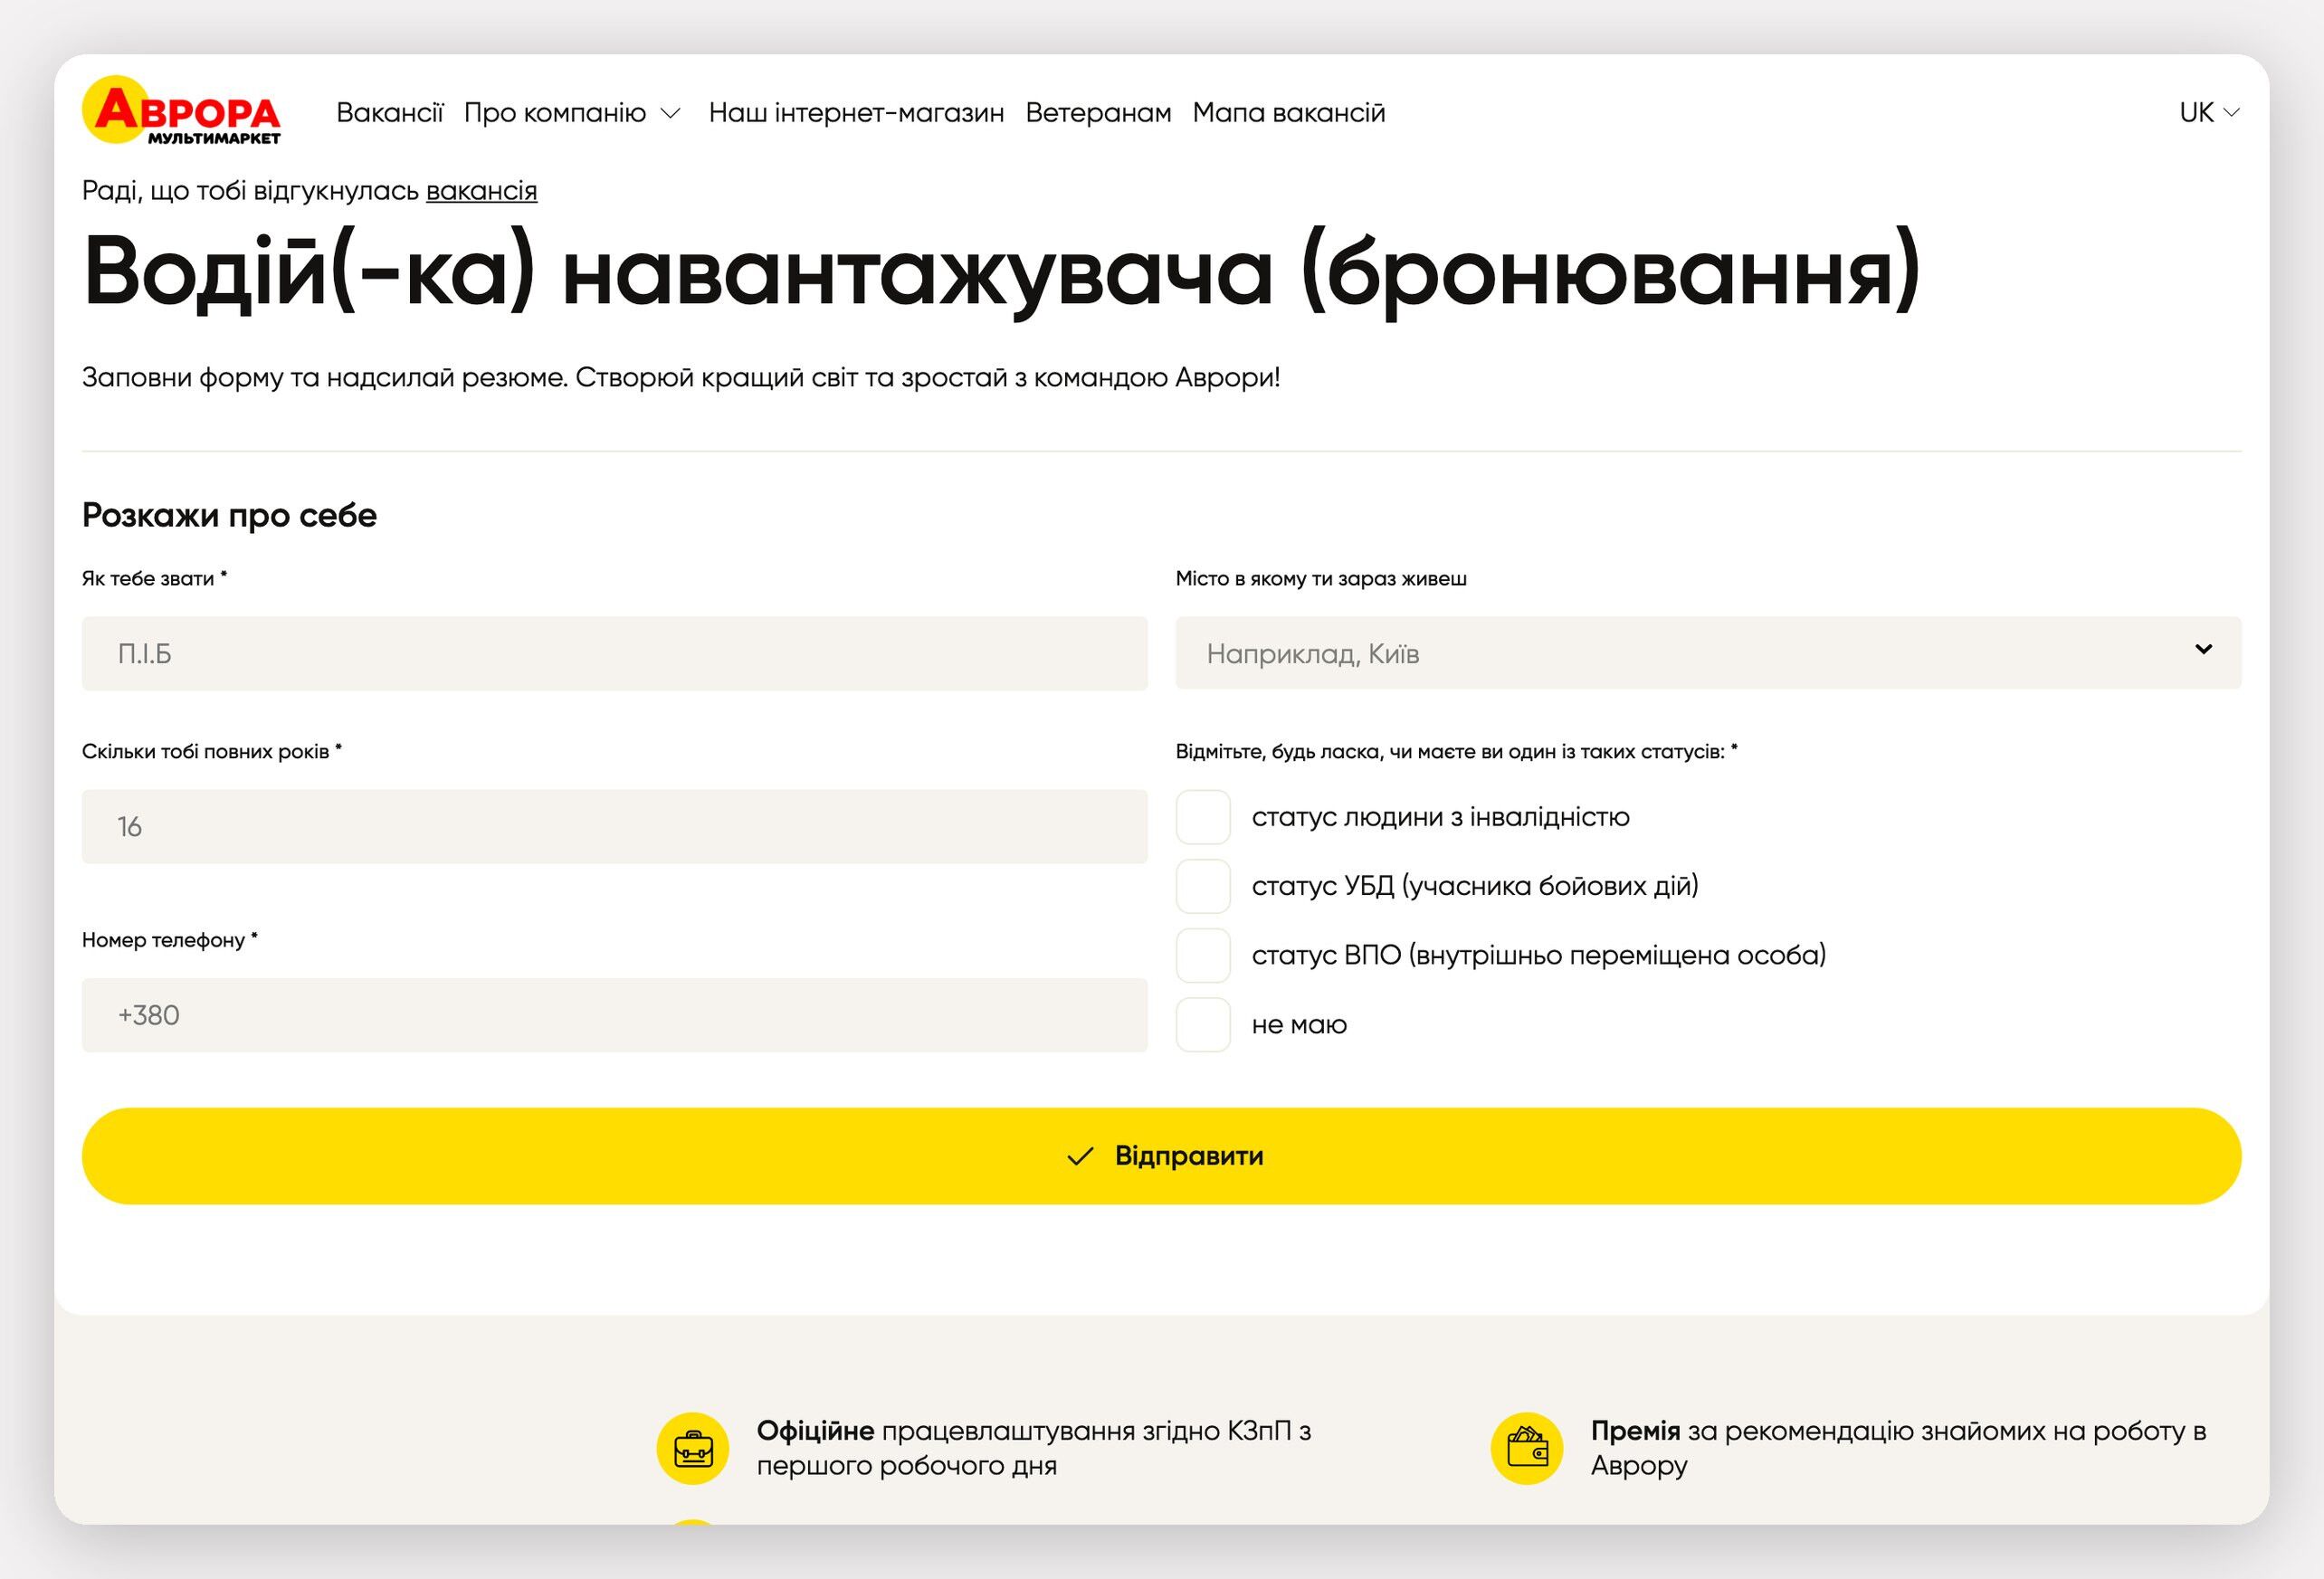Go to 'Наш інтернет-магазин'
This screenshot has width=2324, height=1579.
point(856,113)
